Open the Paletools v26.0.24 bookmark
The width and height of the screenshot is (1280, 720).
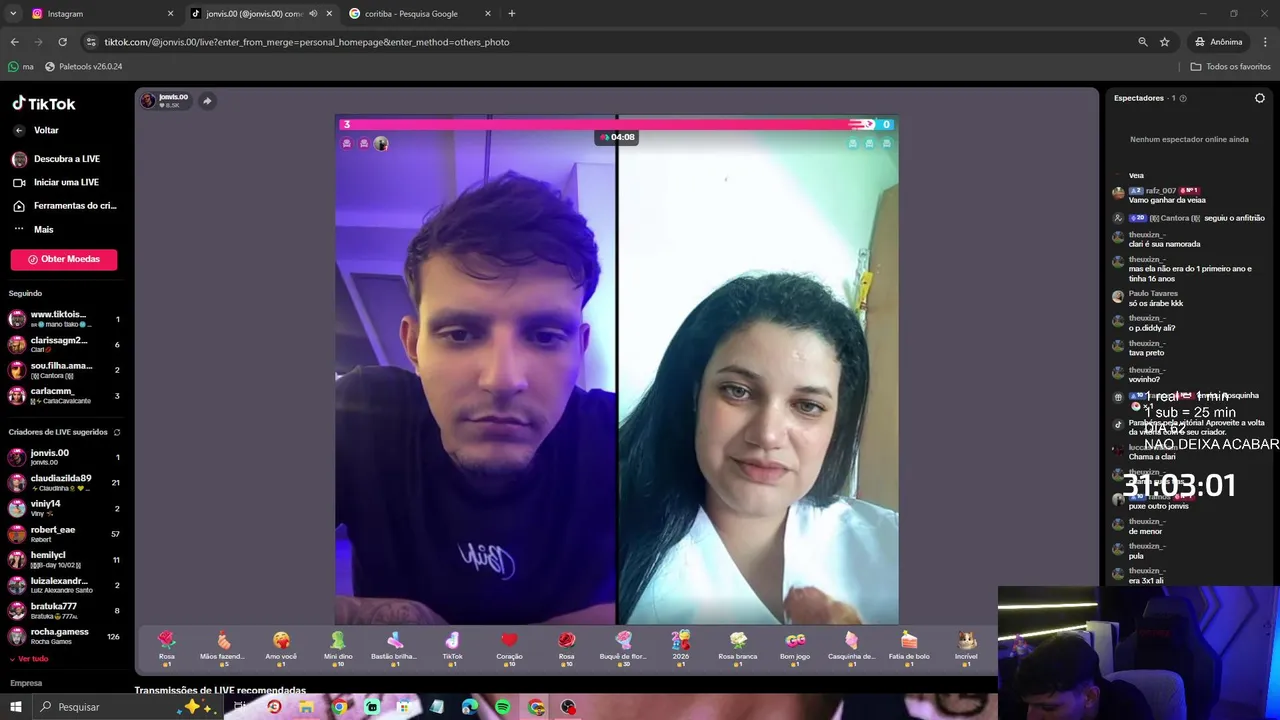pyautogui.click(x=83, y=66)
